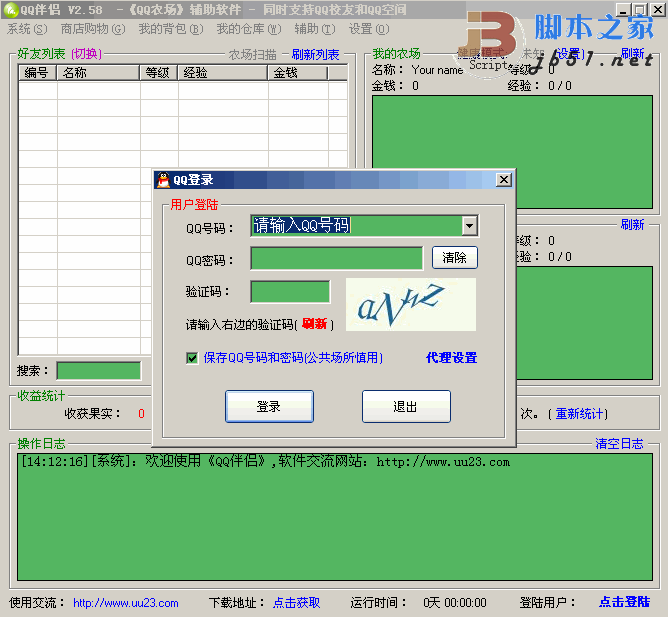Click 农场扫描 in friend list header

tap(253, 55)
